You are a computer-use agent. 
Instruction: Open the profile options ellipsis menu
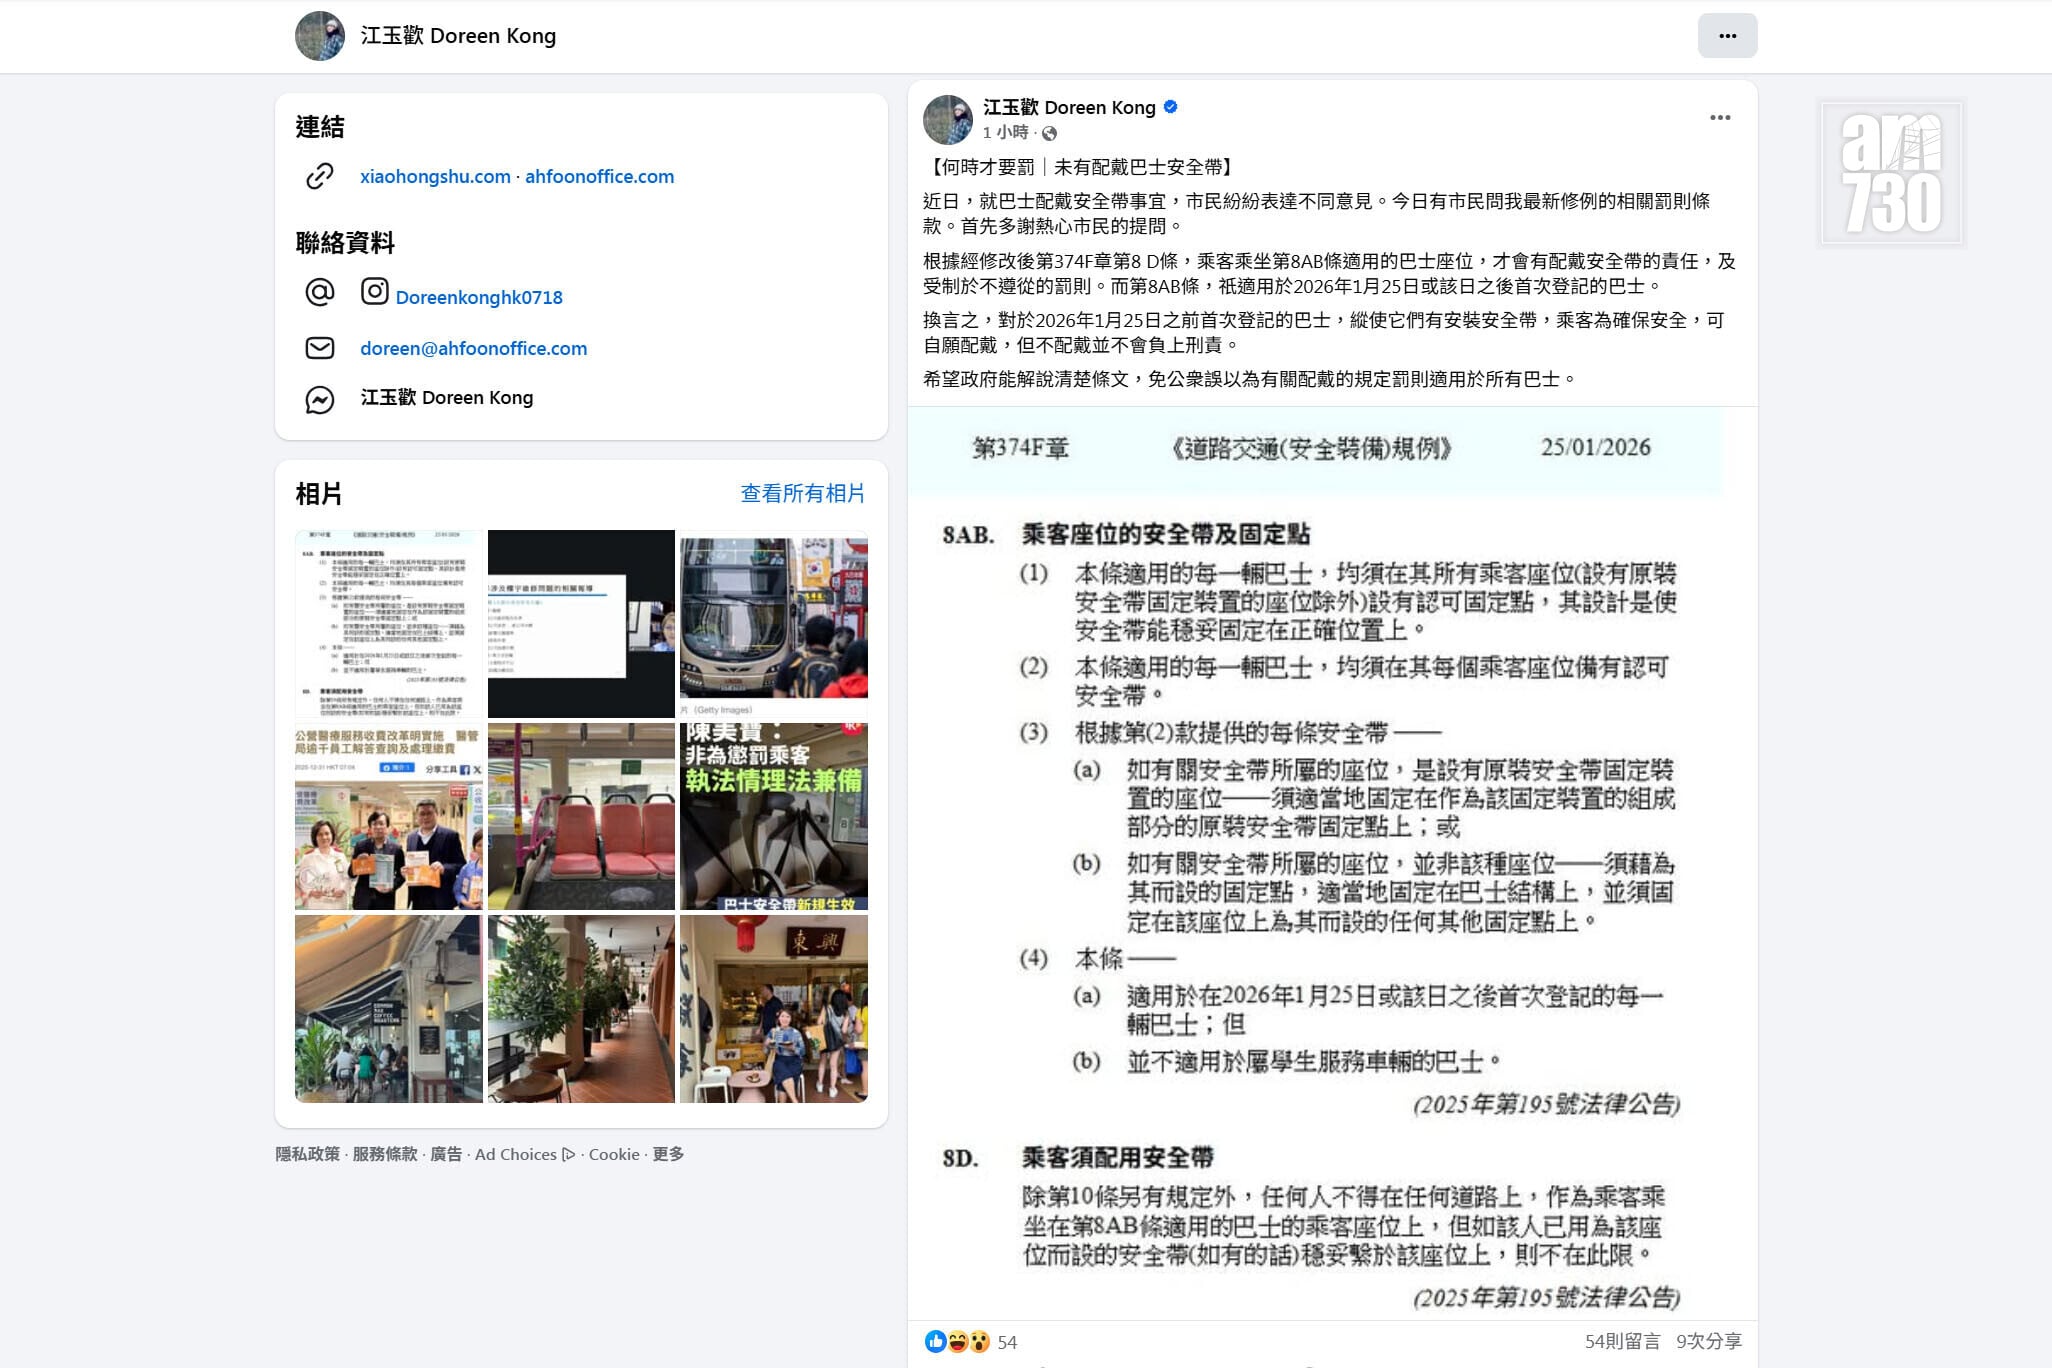tap(1727, 35)
